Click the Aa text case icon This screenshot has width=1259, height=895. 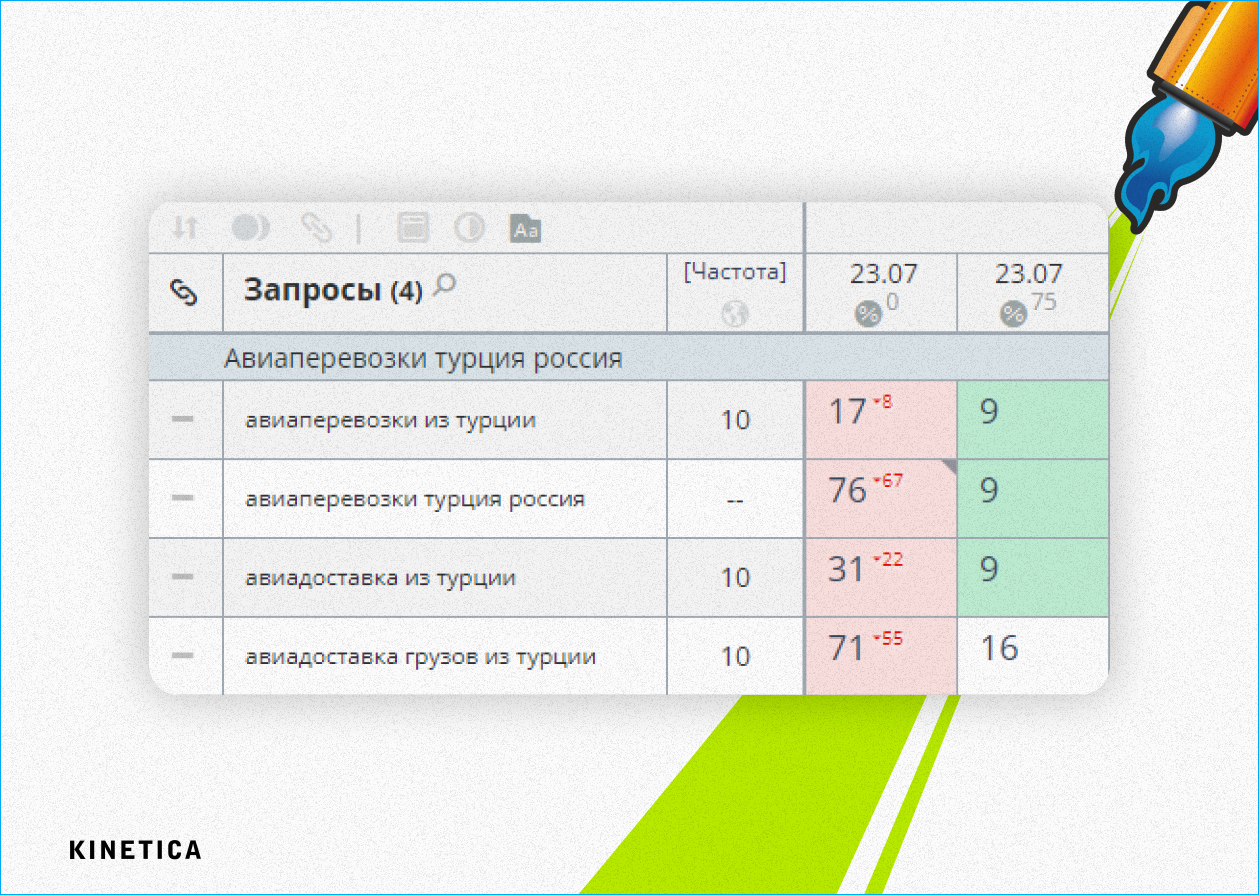[x=526, y=229]
